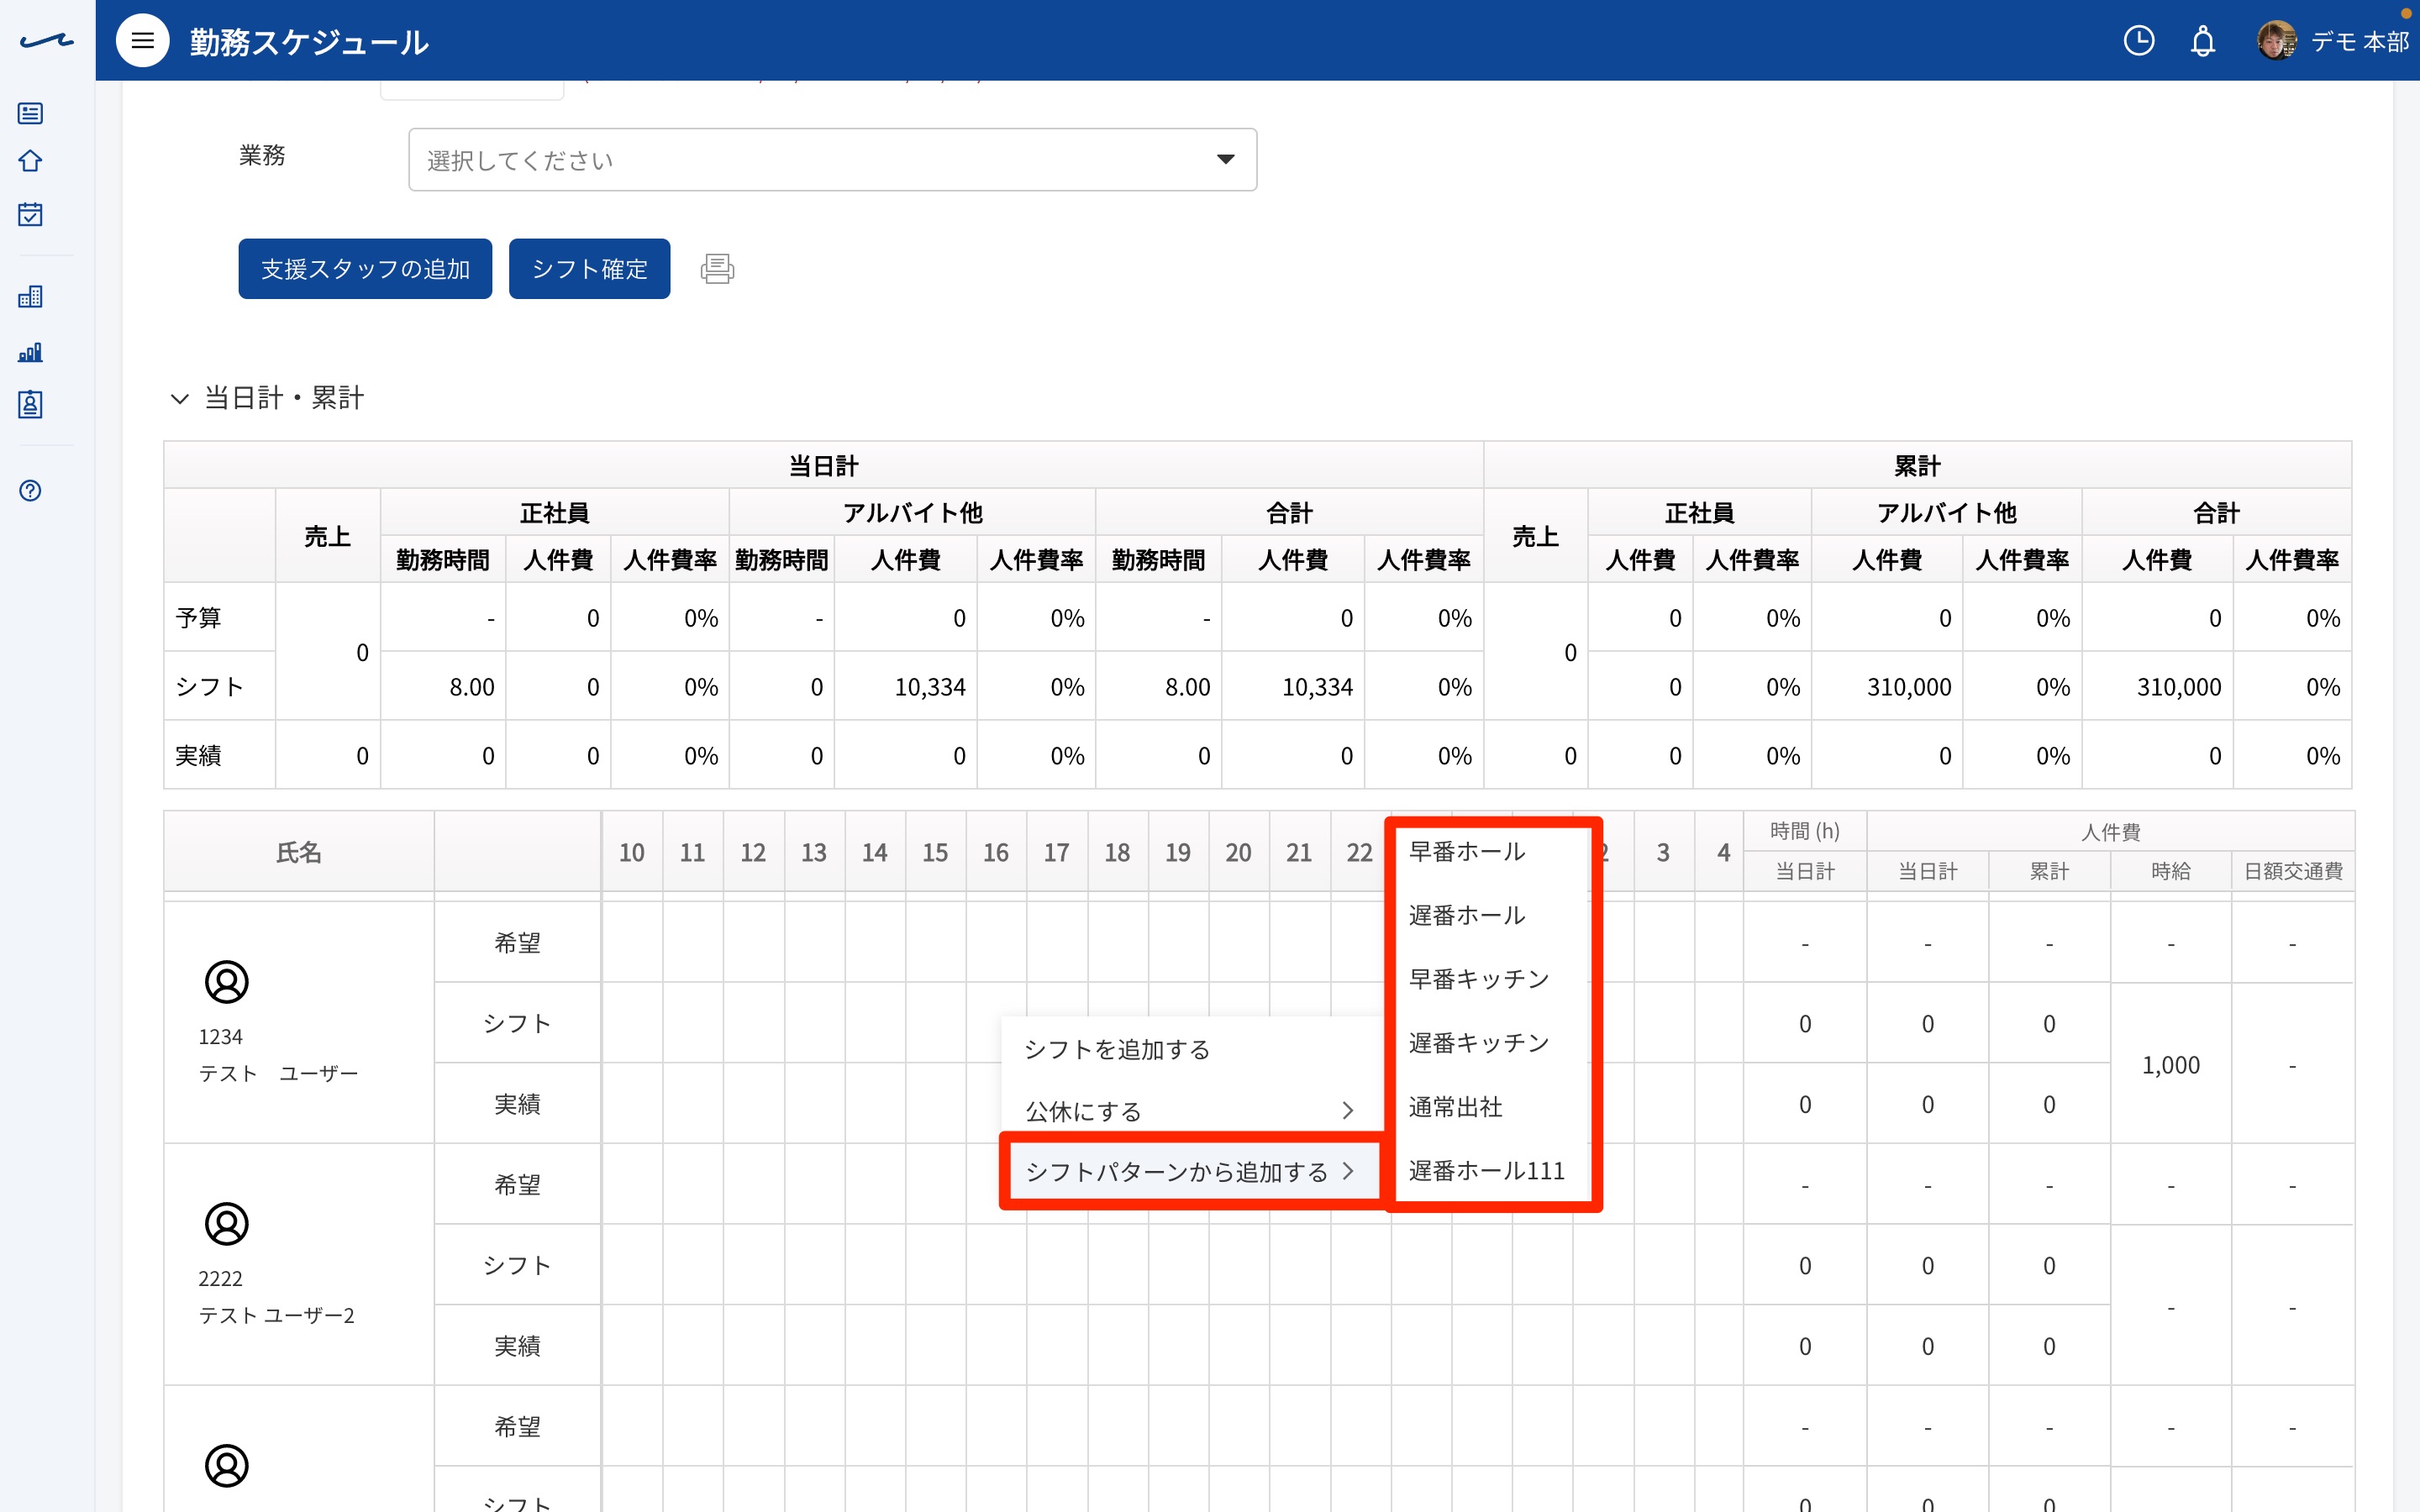Click the 勤務スケジュール page title
This screenshot has height=1512, width=2420.
click(x=309, y=42)
